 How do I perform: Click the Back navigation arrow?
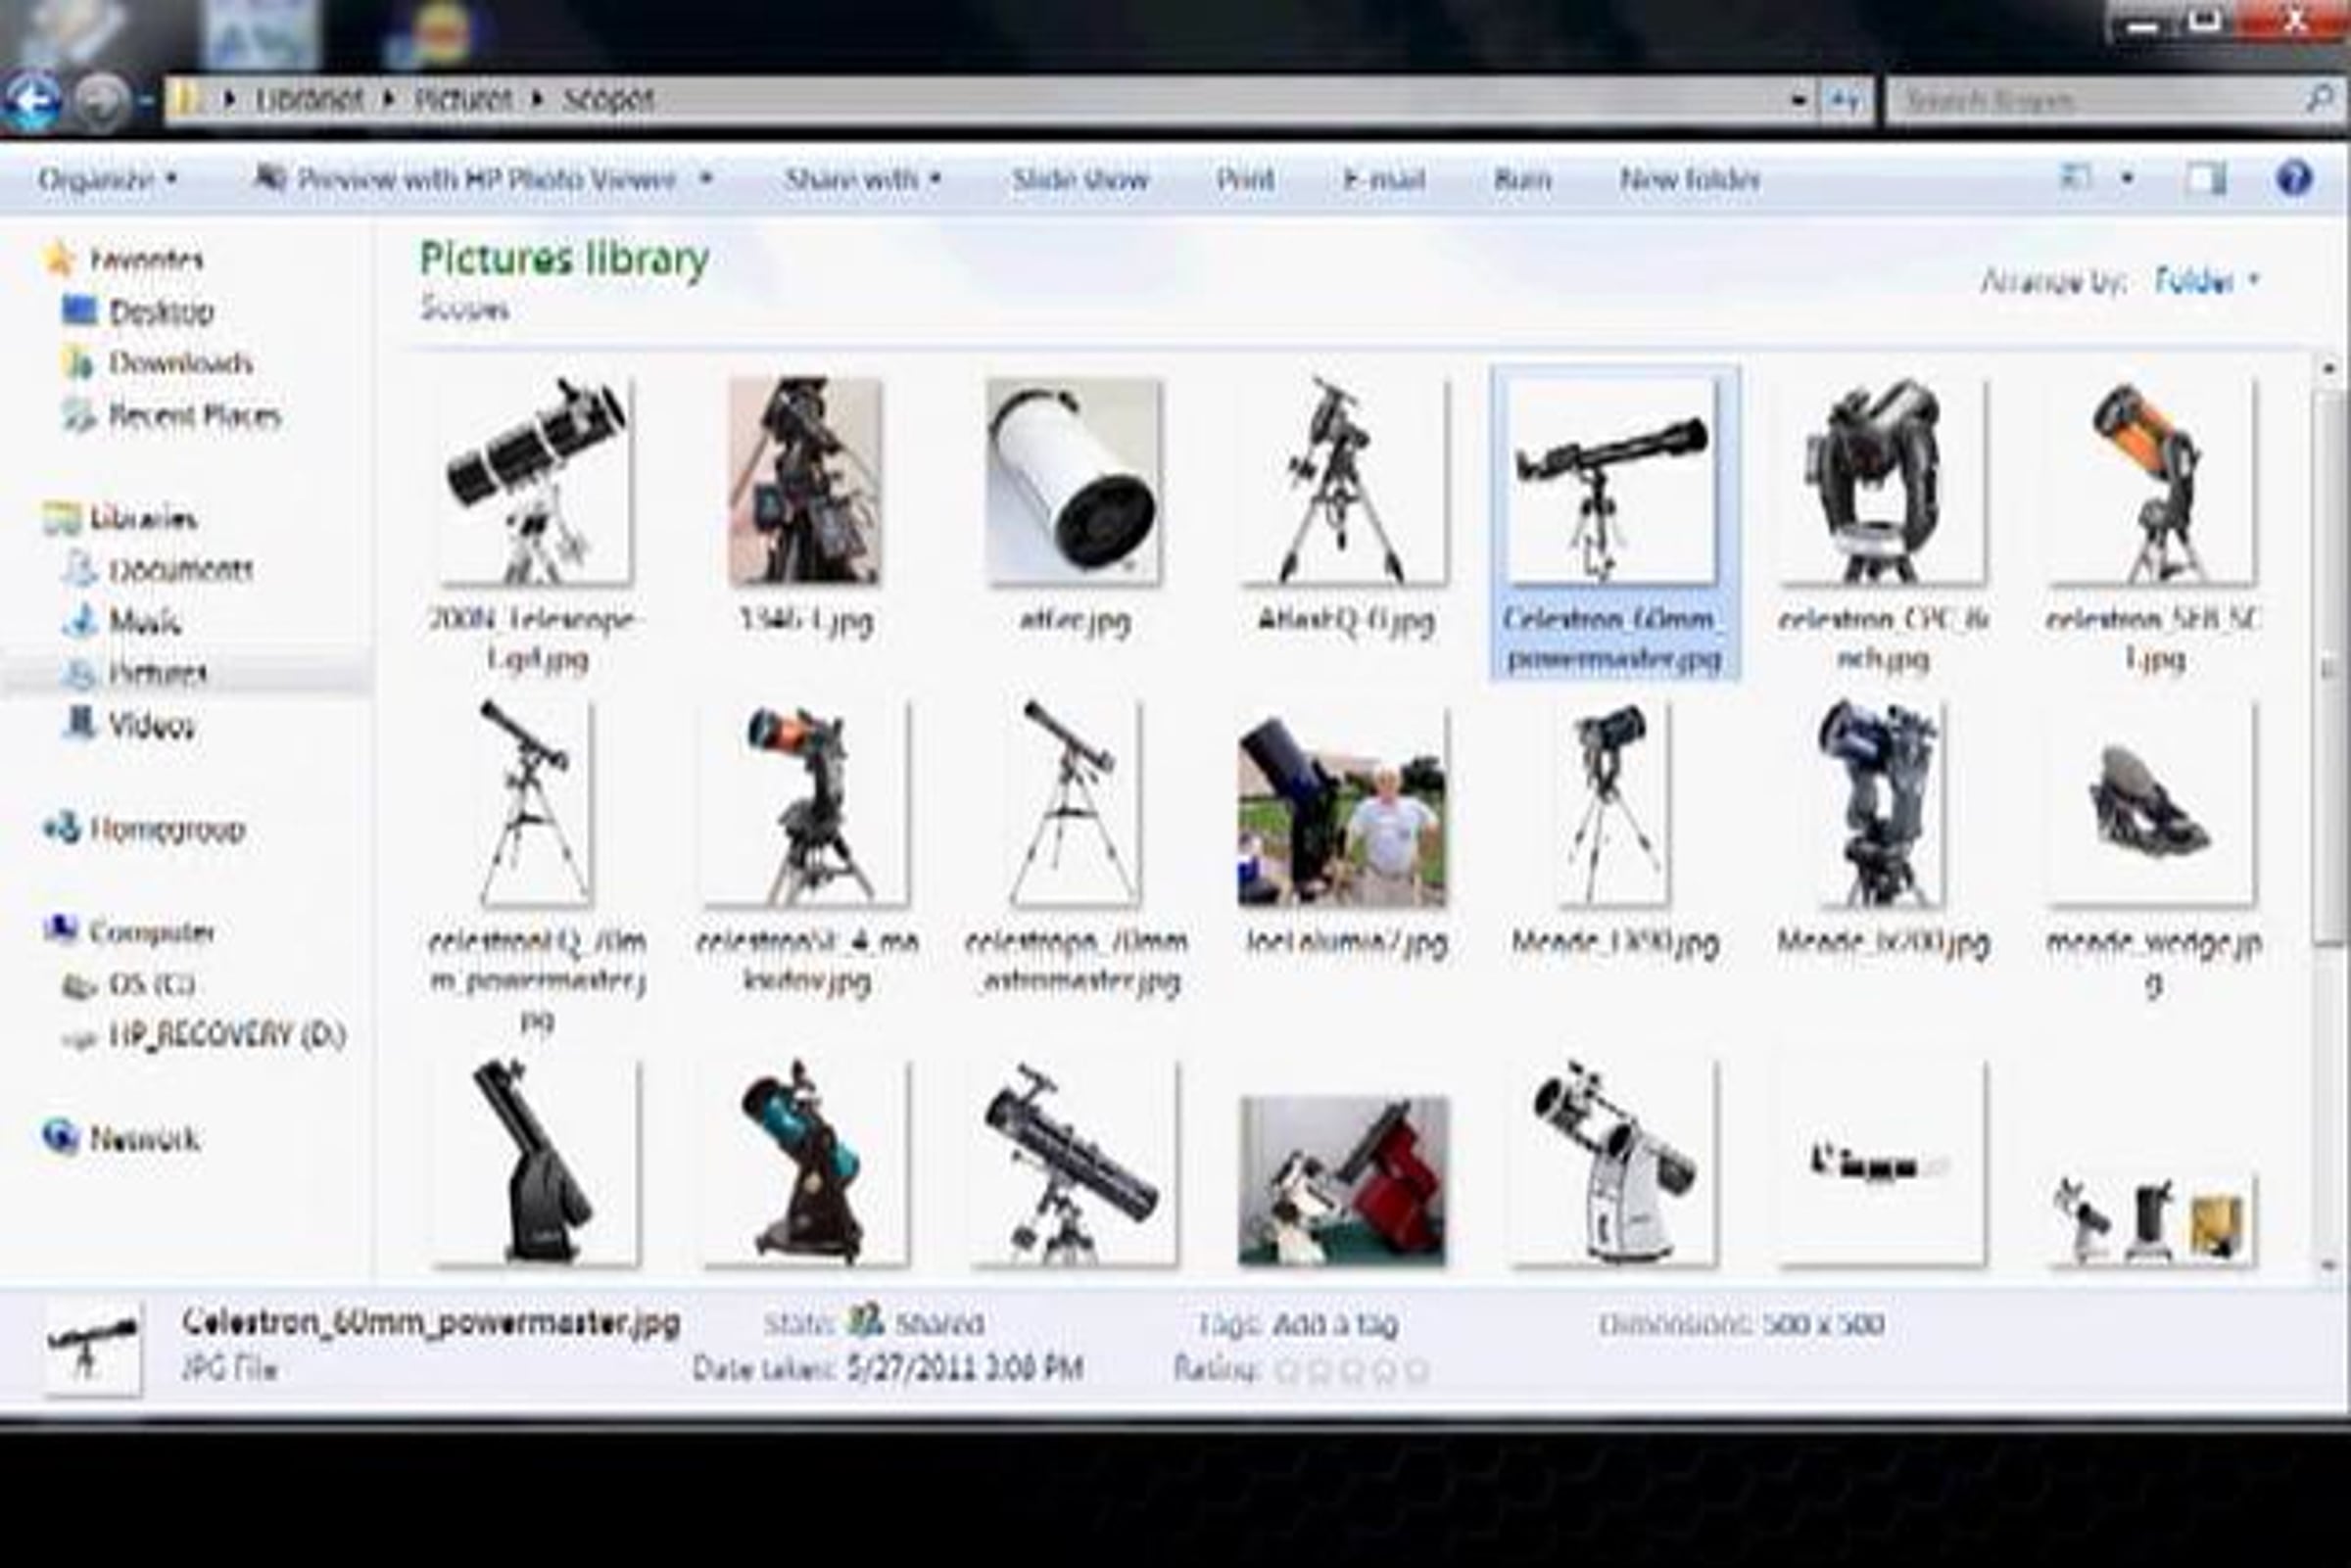click(x=33, y=101)
